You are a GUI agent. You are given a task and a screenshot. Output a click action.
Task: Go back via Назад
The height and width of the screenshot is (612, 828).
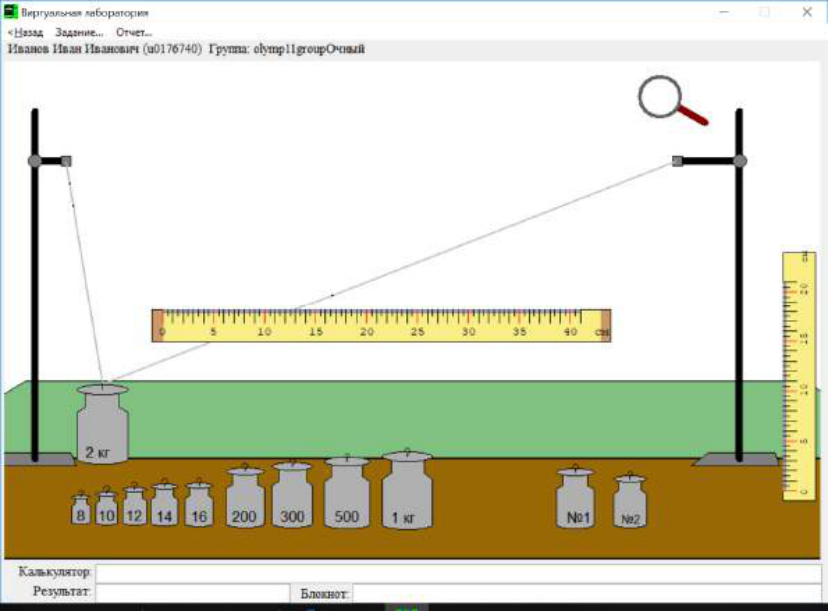[x=25, y=32]
